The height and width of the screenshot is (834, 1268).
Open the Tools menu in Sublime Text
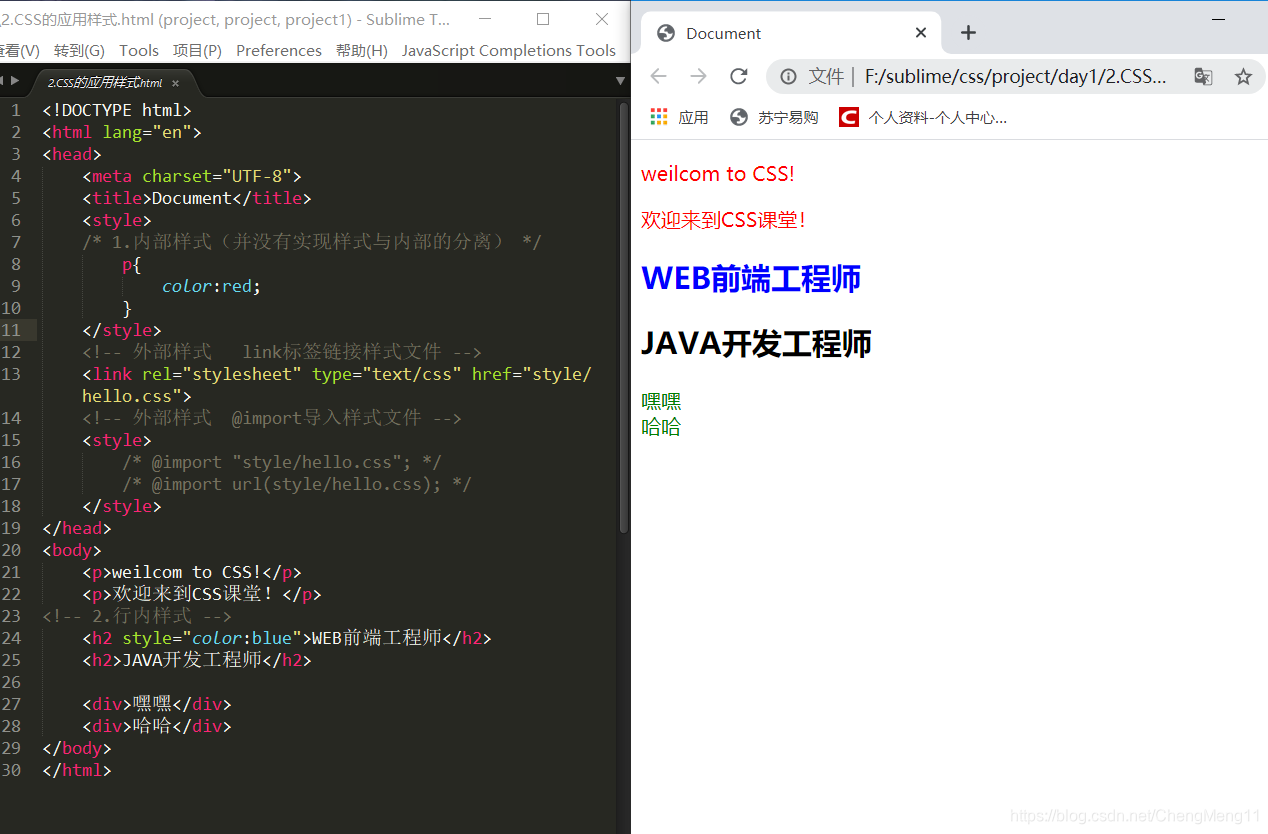[x=139, y=50]
